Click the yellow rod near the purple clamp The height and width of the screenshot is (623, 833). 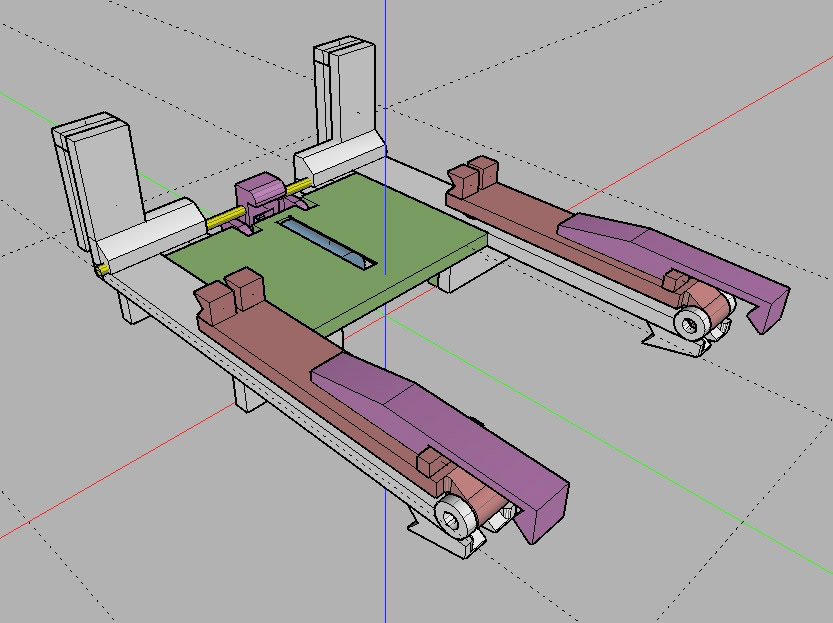pos(222,217)
